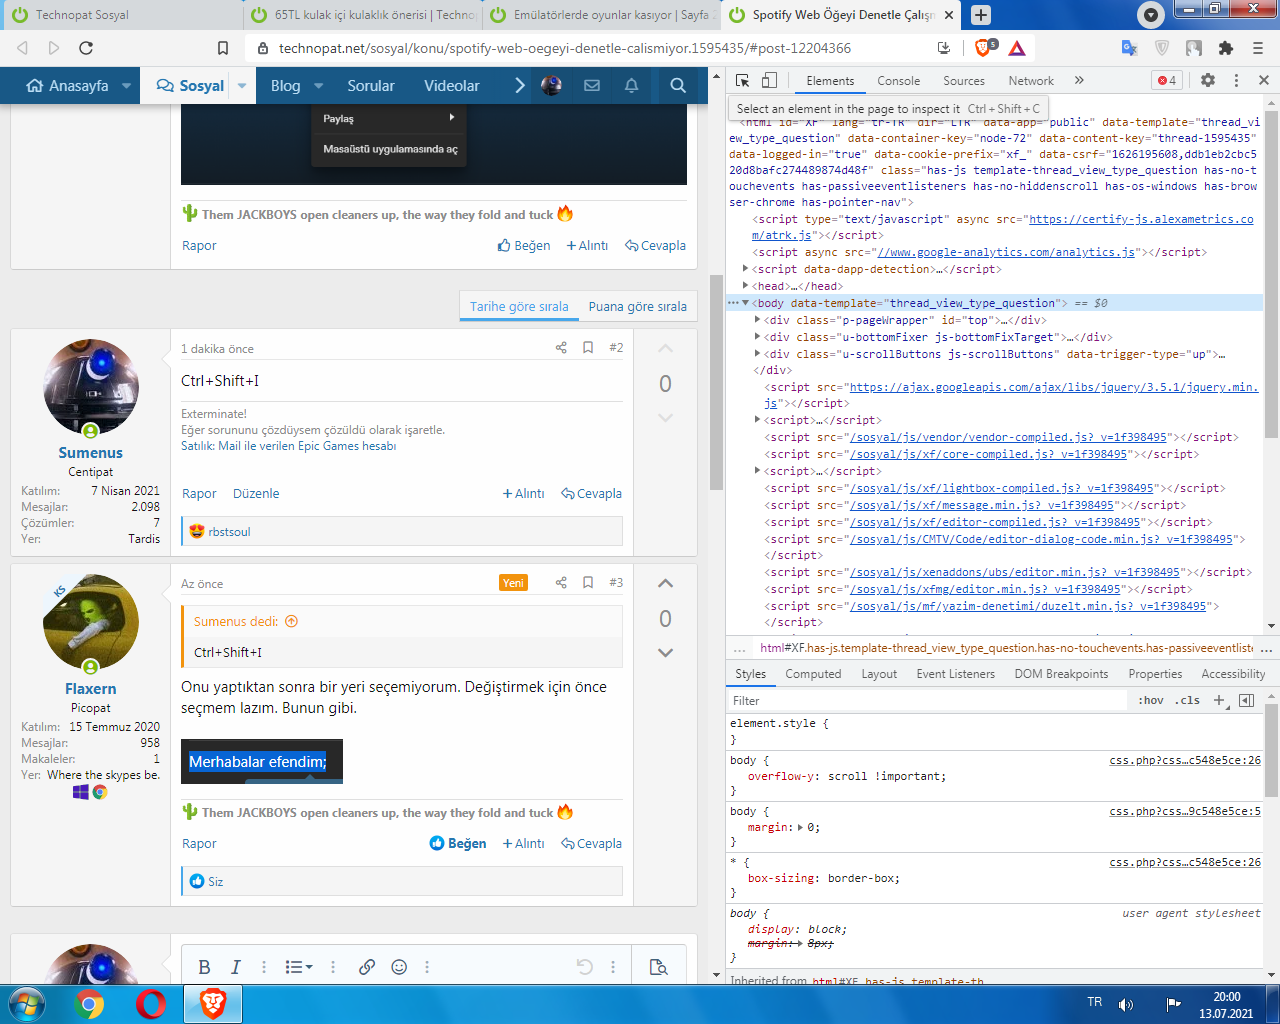Expand the data-dapp-detection script node
Image resolution: width=1280 pixels, height=1024 pixels.
tap(745, 269)
